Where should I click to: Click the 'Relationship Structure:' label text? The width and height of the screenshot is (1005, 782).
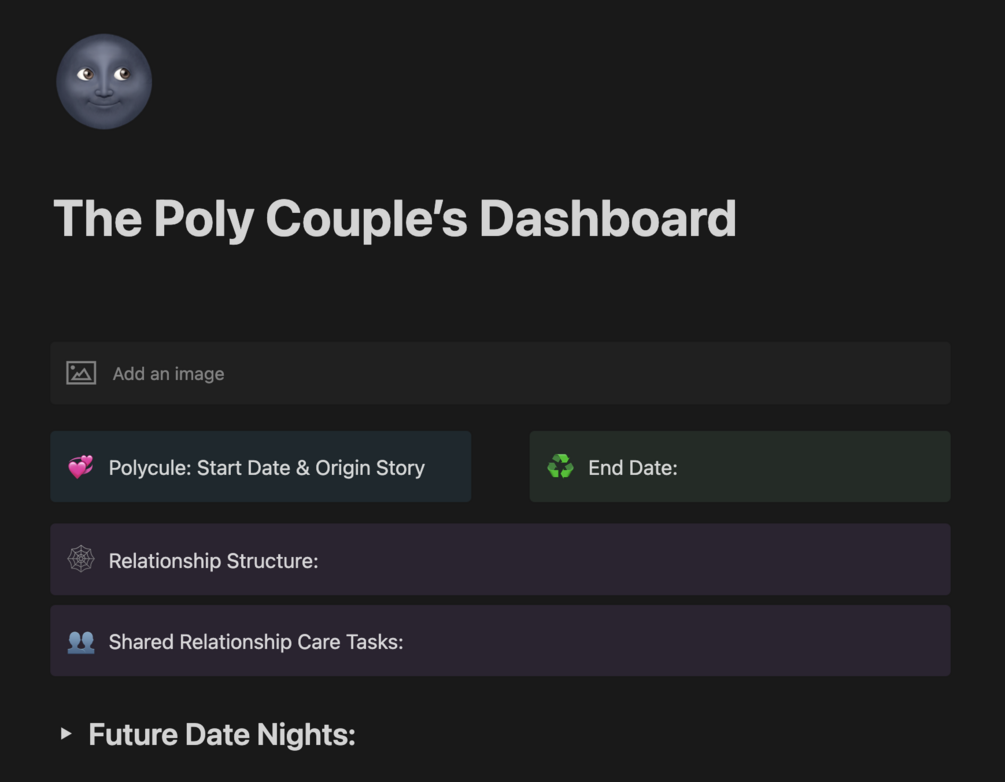(x=213, y=561)
